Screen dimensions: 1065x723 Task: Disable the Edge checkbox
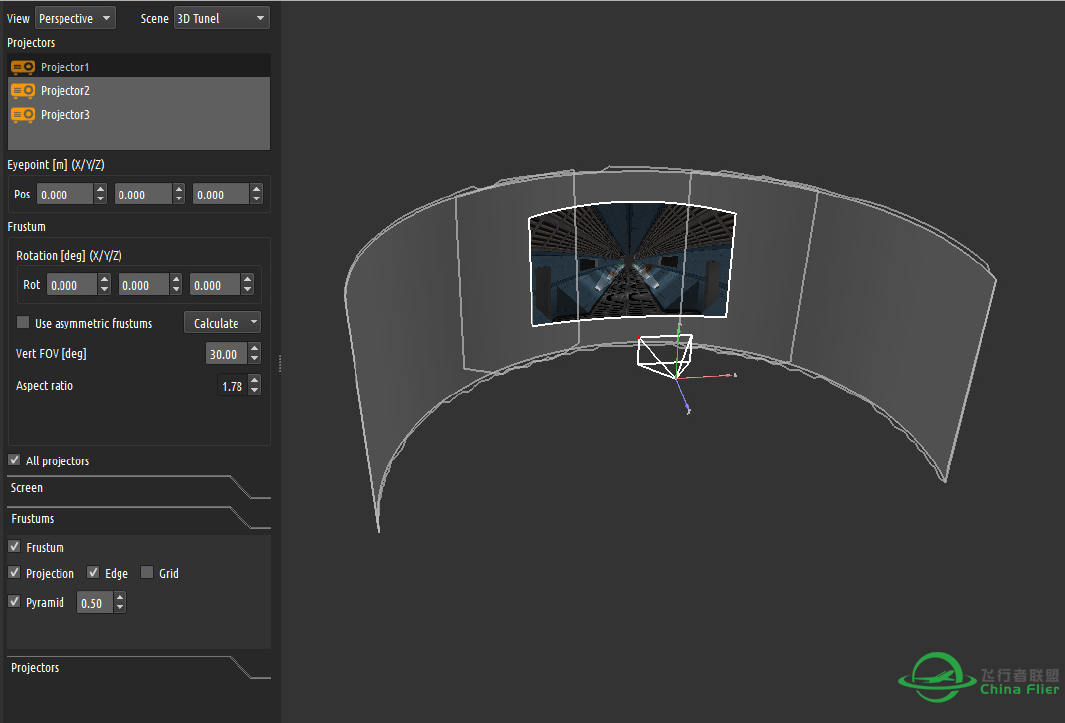point(93,572)
